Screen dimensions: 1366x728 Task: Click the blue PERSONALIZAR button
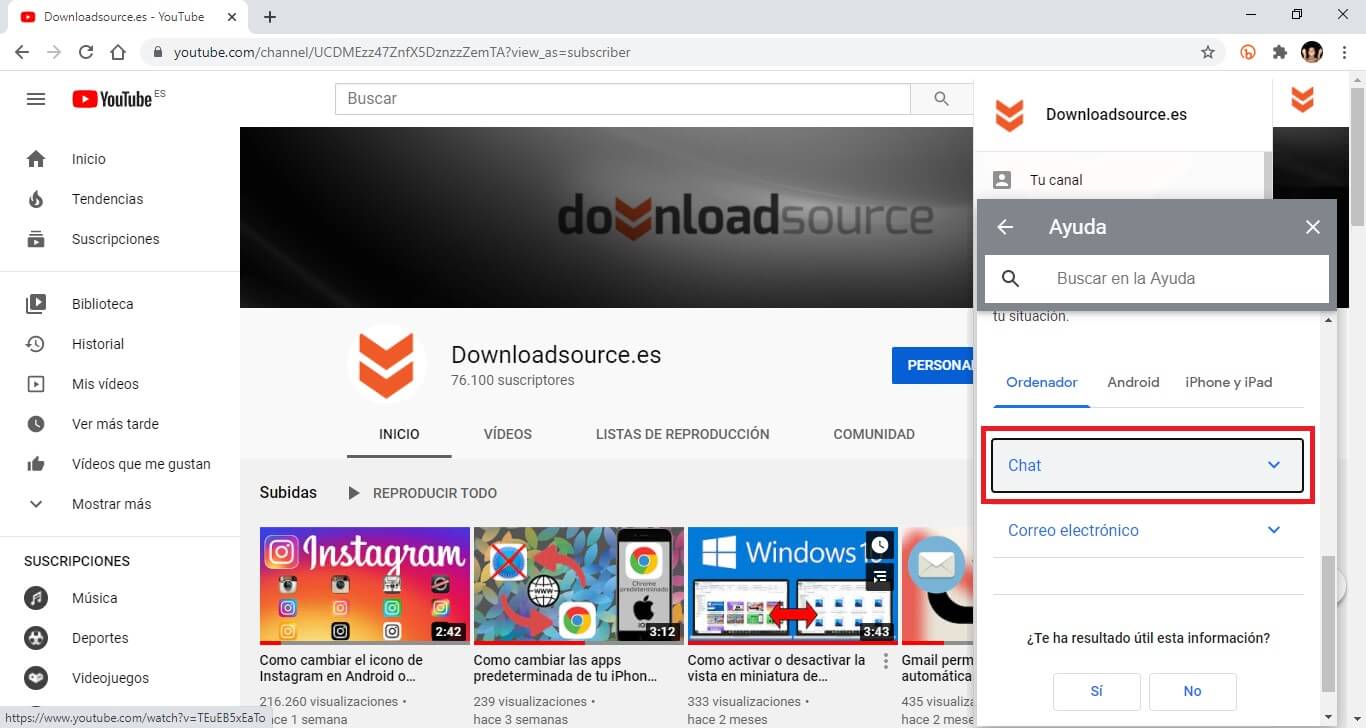tap(933, 366)
